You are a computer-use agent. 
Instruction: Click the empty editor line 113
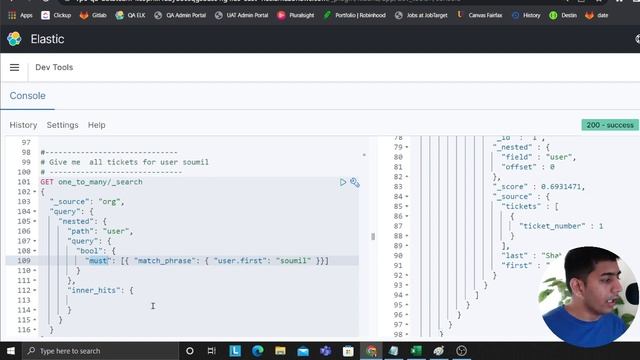[x=198, y=300]
